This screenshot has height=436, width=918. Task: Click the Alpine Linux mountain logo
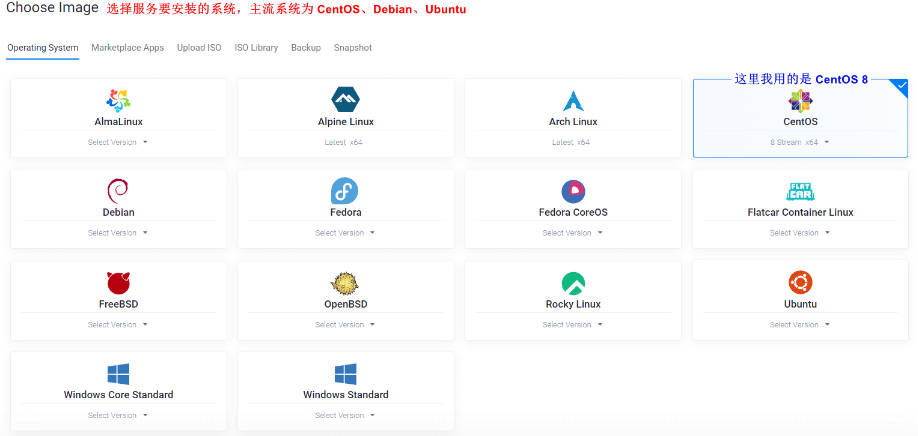(x=345, y=99)
